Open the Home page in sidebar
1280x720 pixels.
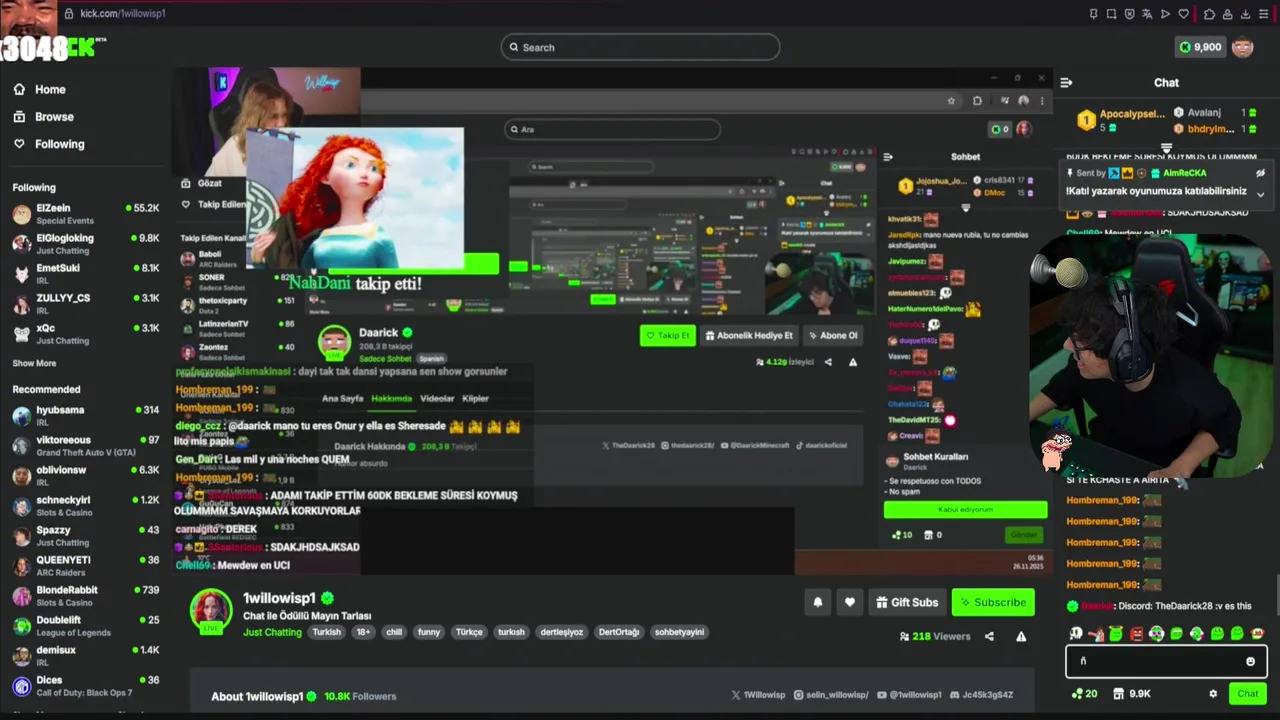click(x=40, y=89)
